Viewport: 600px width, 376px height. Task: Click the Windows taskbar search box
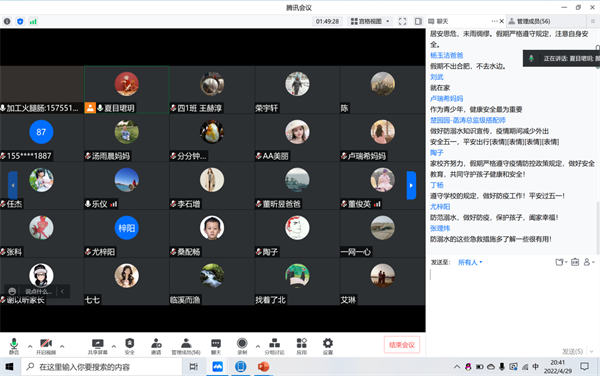102,367
